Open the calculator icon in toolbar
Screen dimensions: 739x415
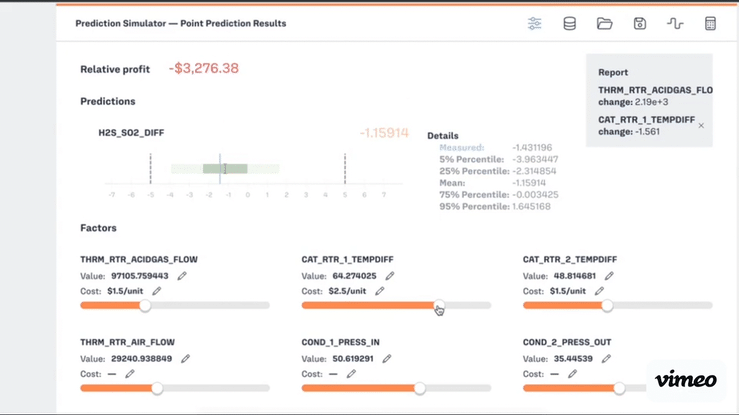click(x=711, y=24)
